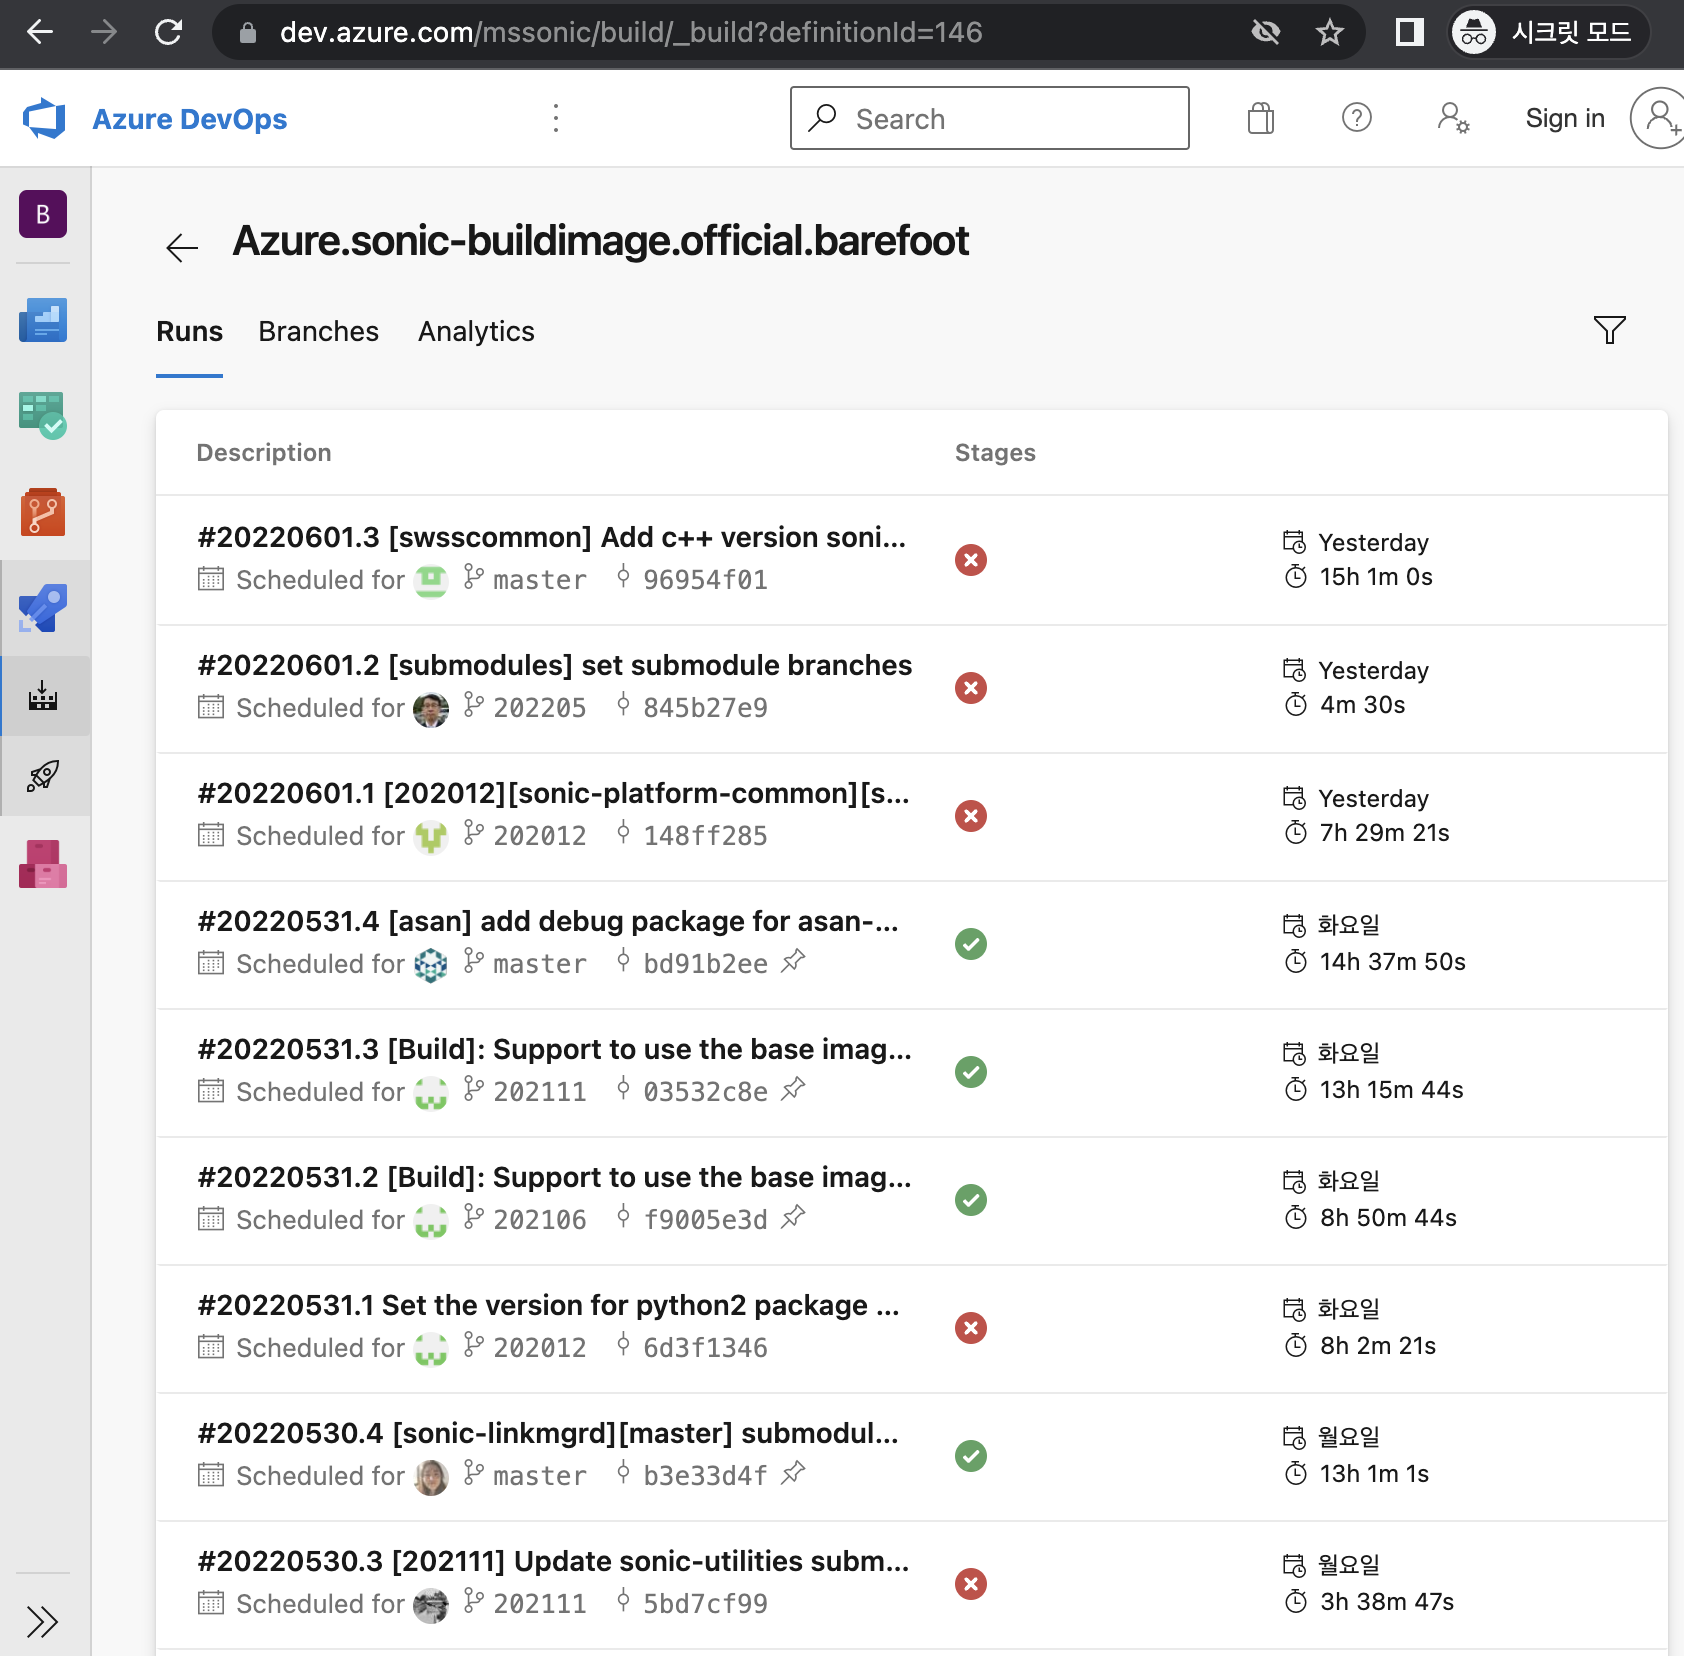Viewport: 1684px width, 1656px height.
Task: Click pin icon next to commit 03532c8e
Action: click(x=793, y=1089)
